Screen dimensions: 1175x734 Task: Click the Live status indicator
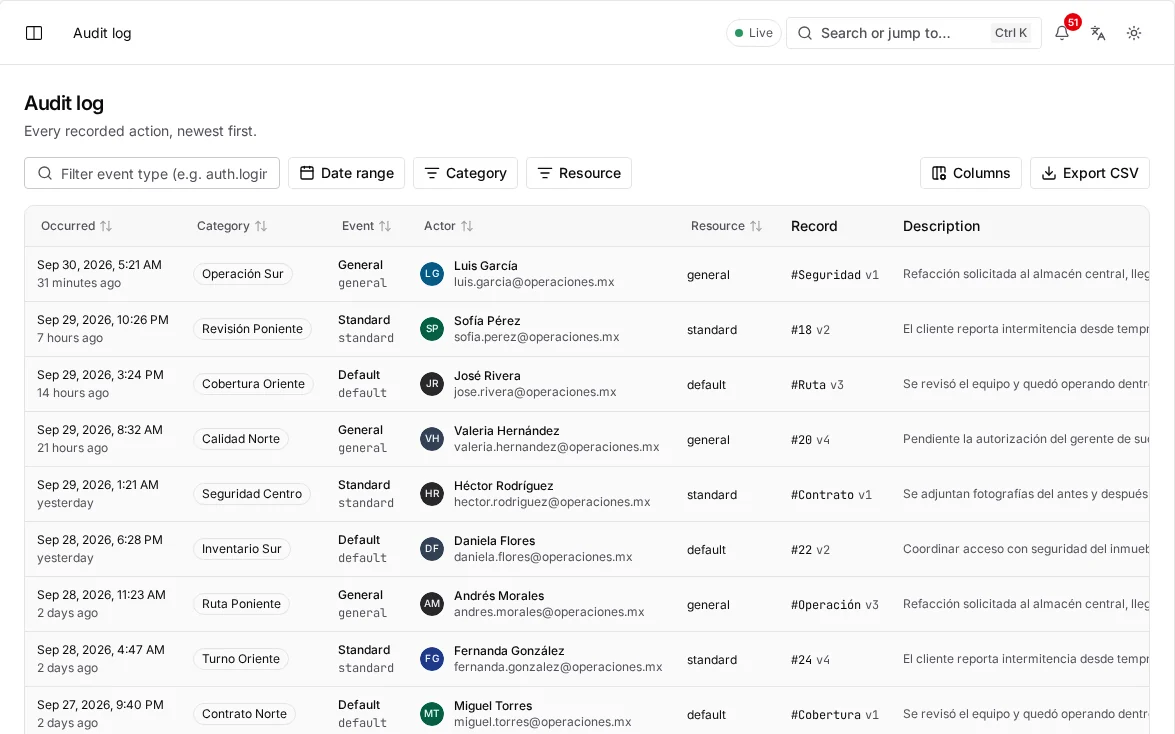pyautogui.click(x=754, y=33)
